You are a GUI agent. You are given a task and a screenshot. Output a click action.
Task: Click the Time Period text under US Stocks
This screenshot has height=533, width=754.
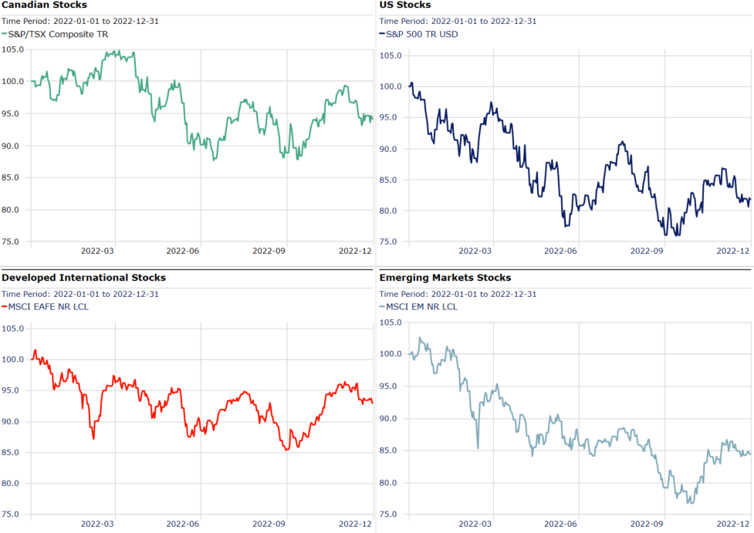[x=458, y=20]
